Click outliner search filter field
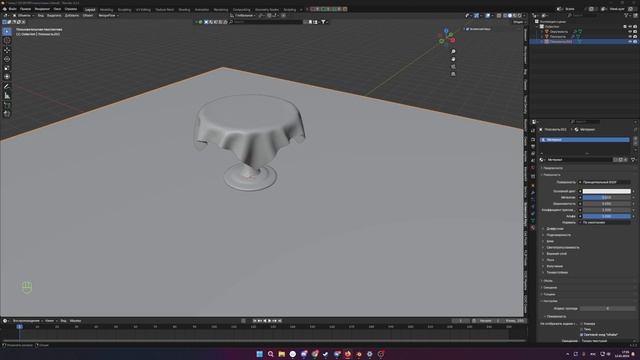640x360 pixels. tap(584, 16)
